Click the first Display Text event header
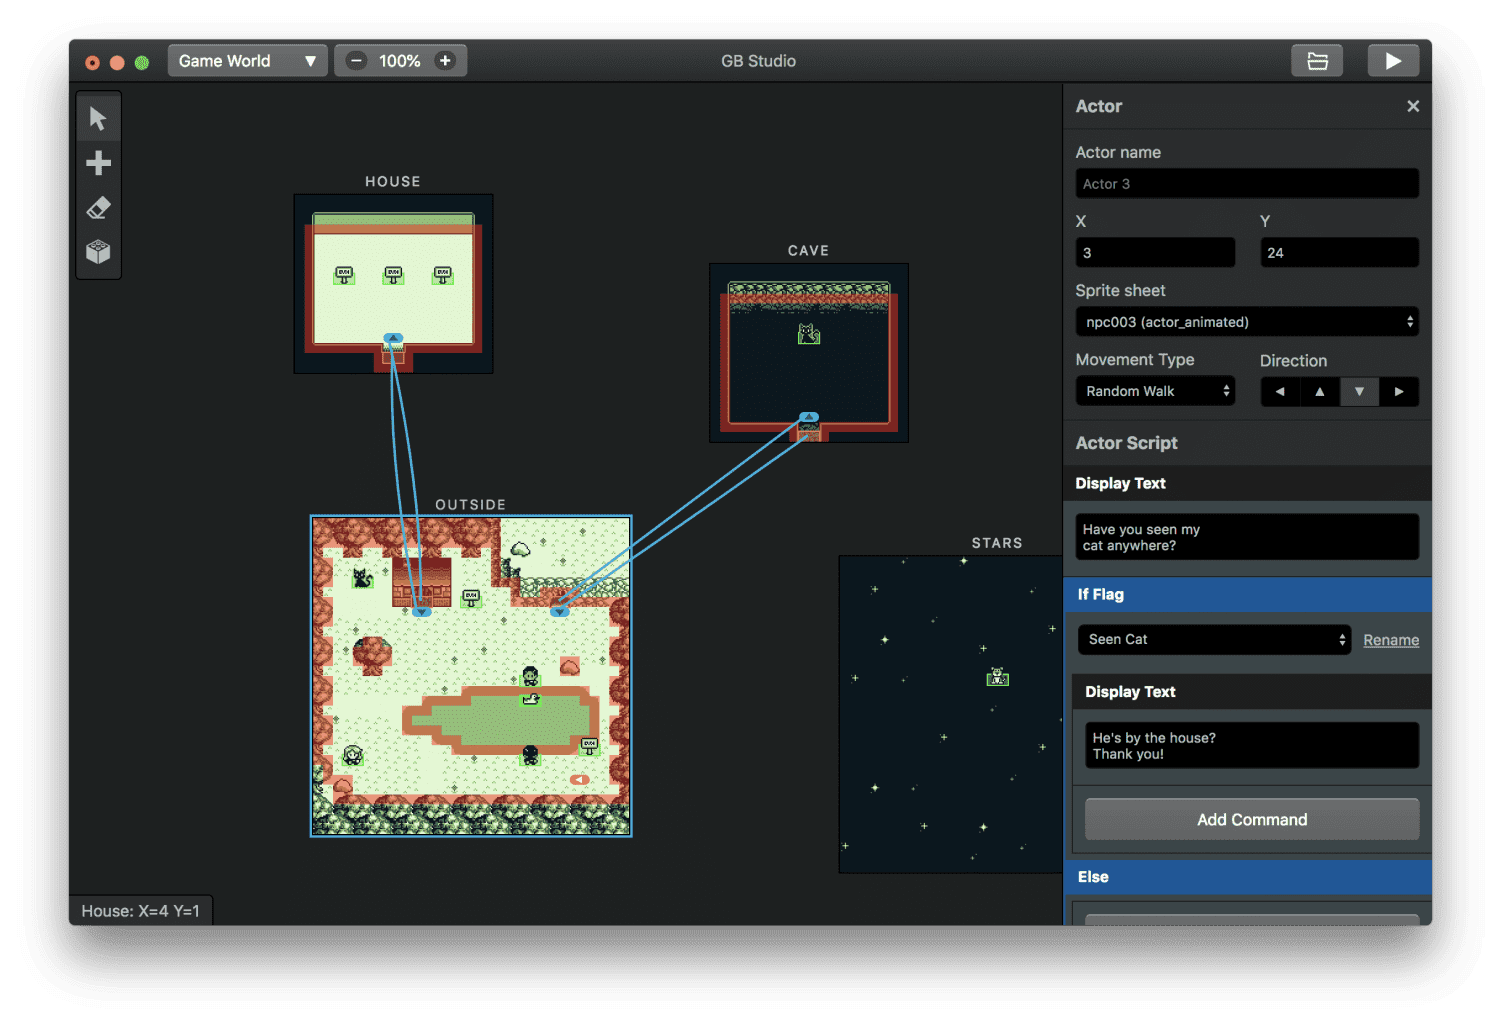Image resolution: width=1501 pixels, height=1024 pixels. click(x=1248, y=483)
